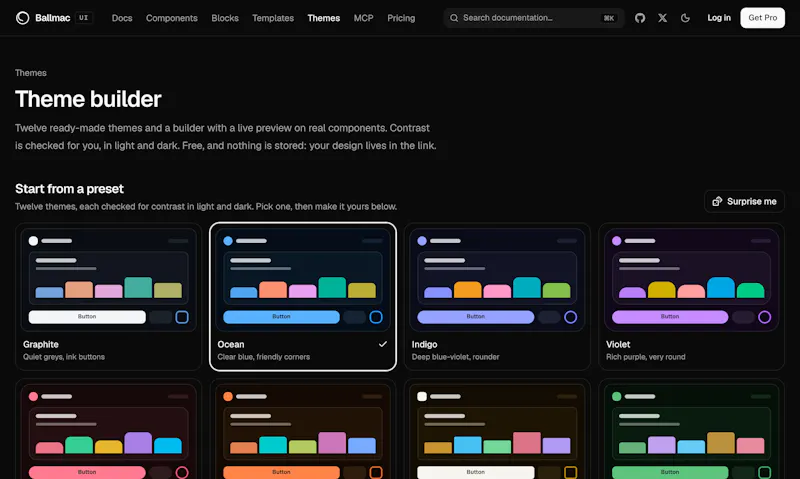Select the Graphite preset card
This screenshot has width=800, height=479.
pyautogui.click(x=109, y=296)
